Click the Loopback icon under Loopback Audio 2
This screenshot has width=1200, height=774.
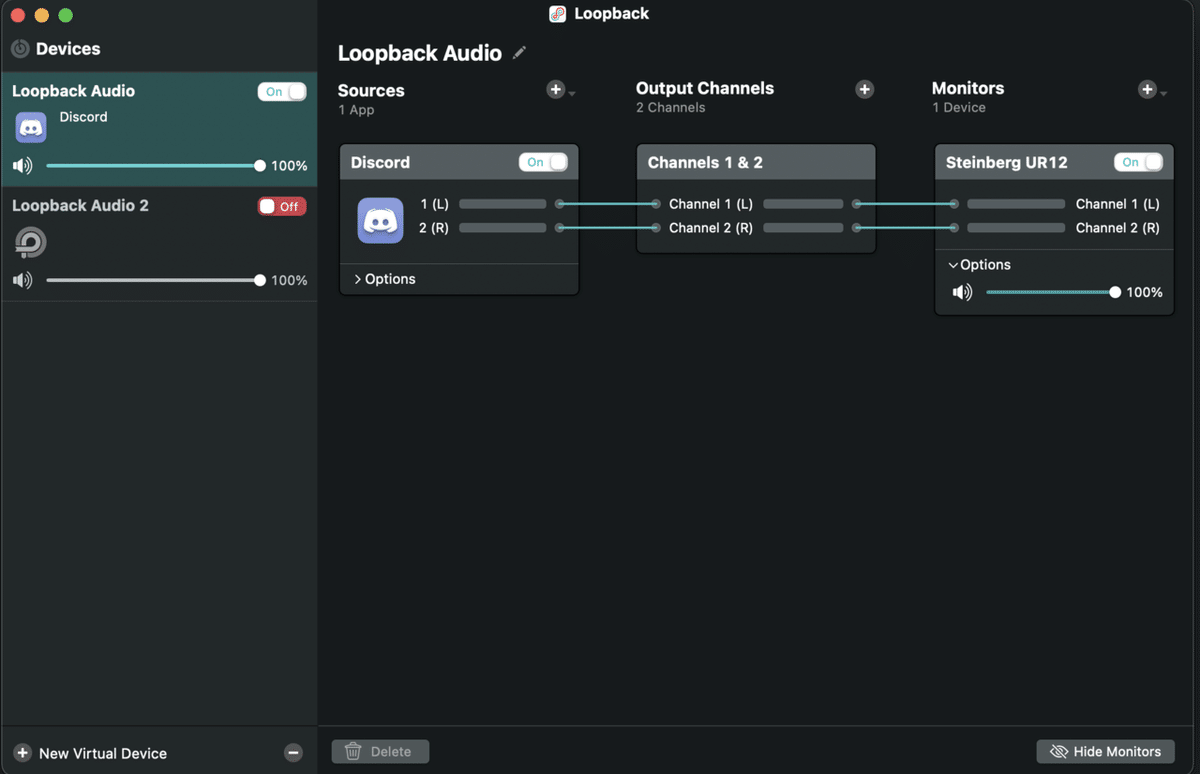(x=31, y=243)
